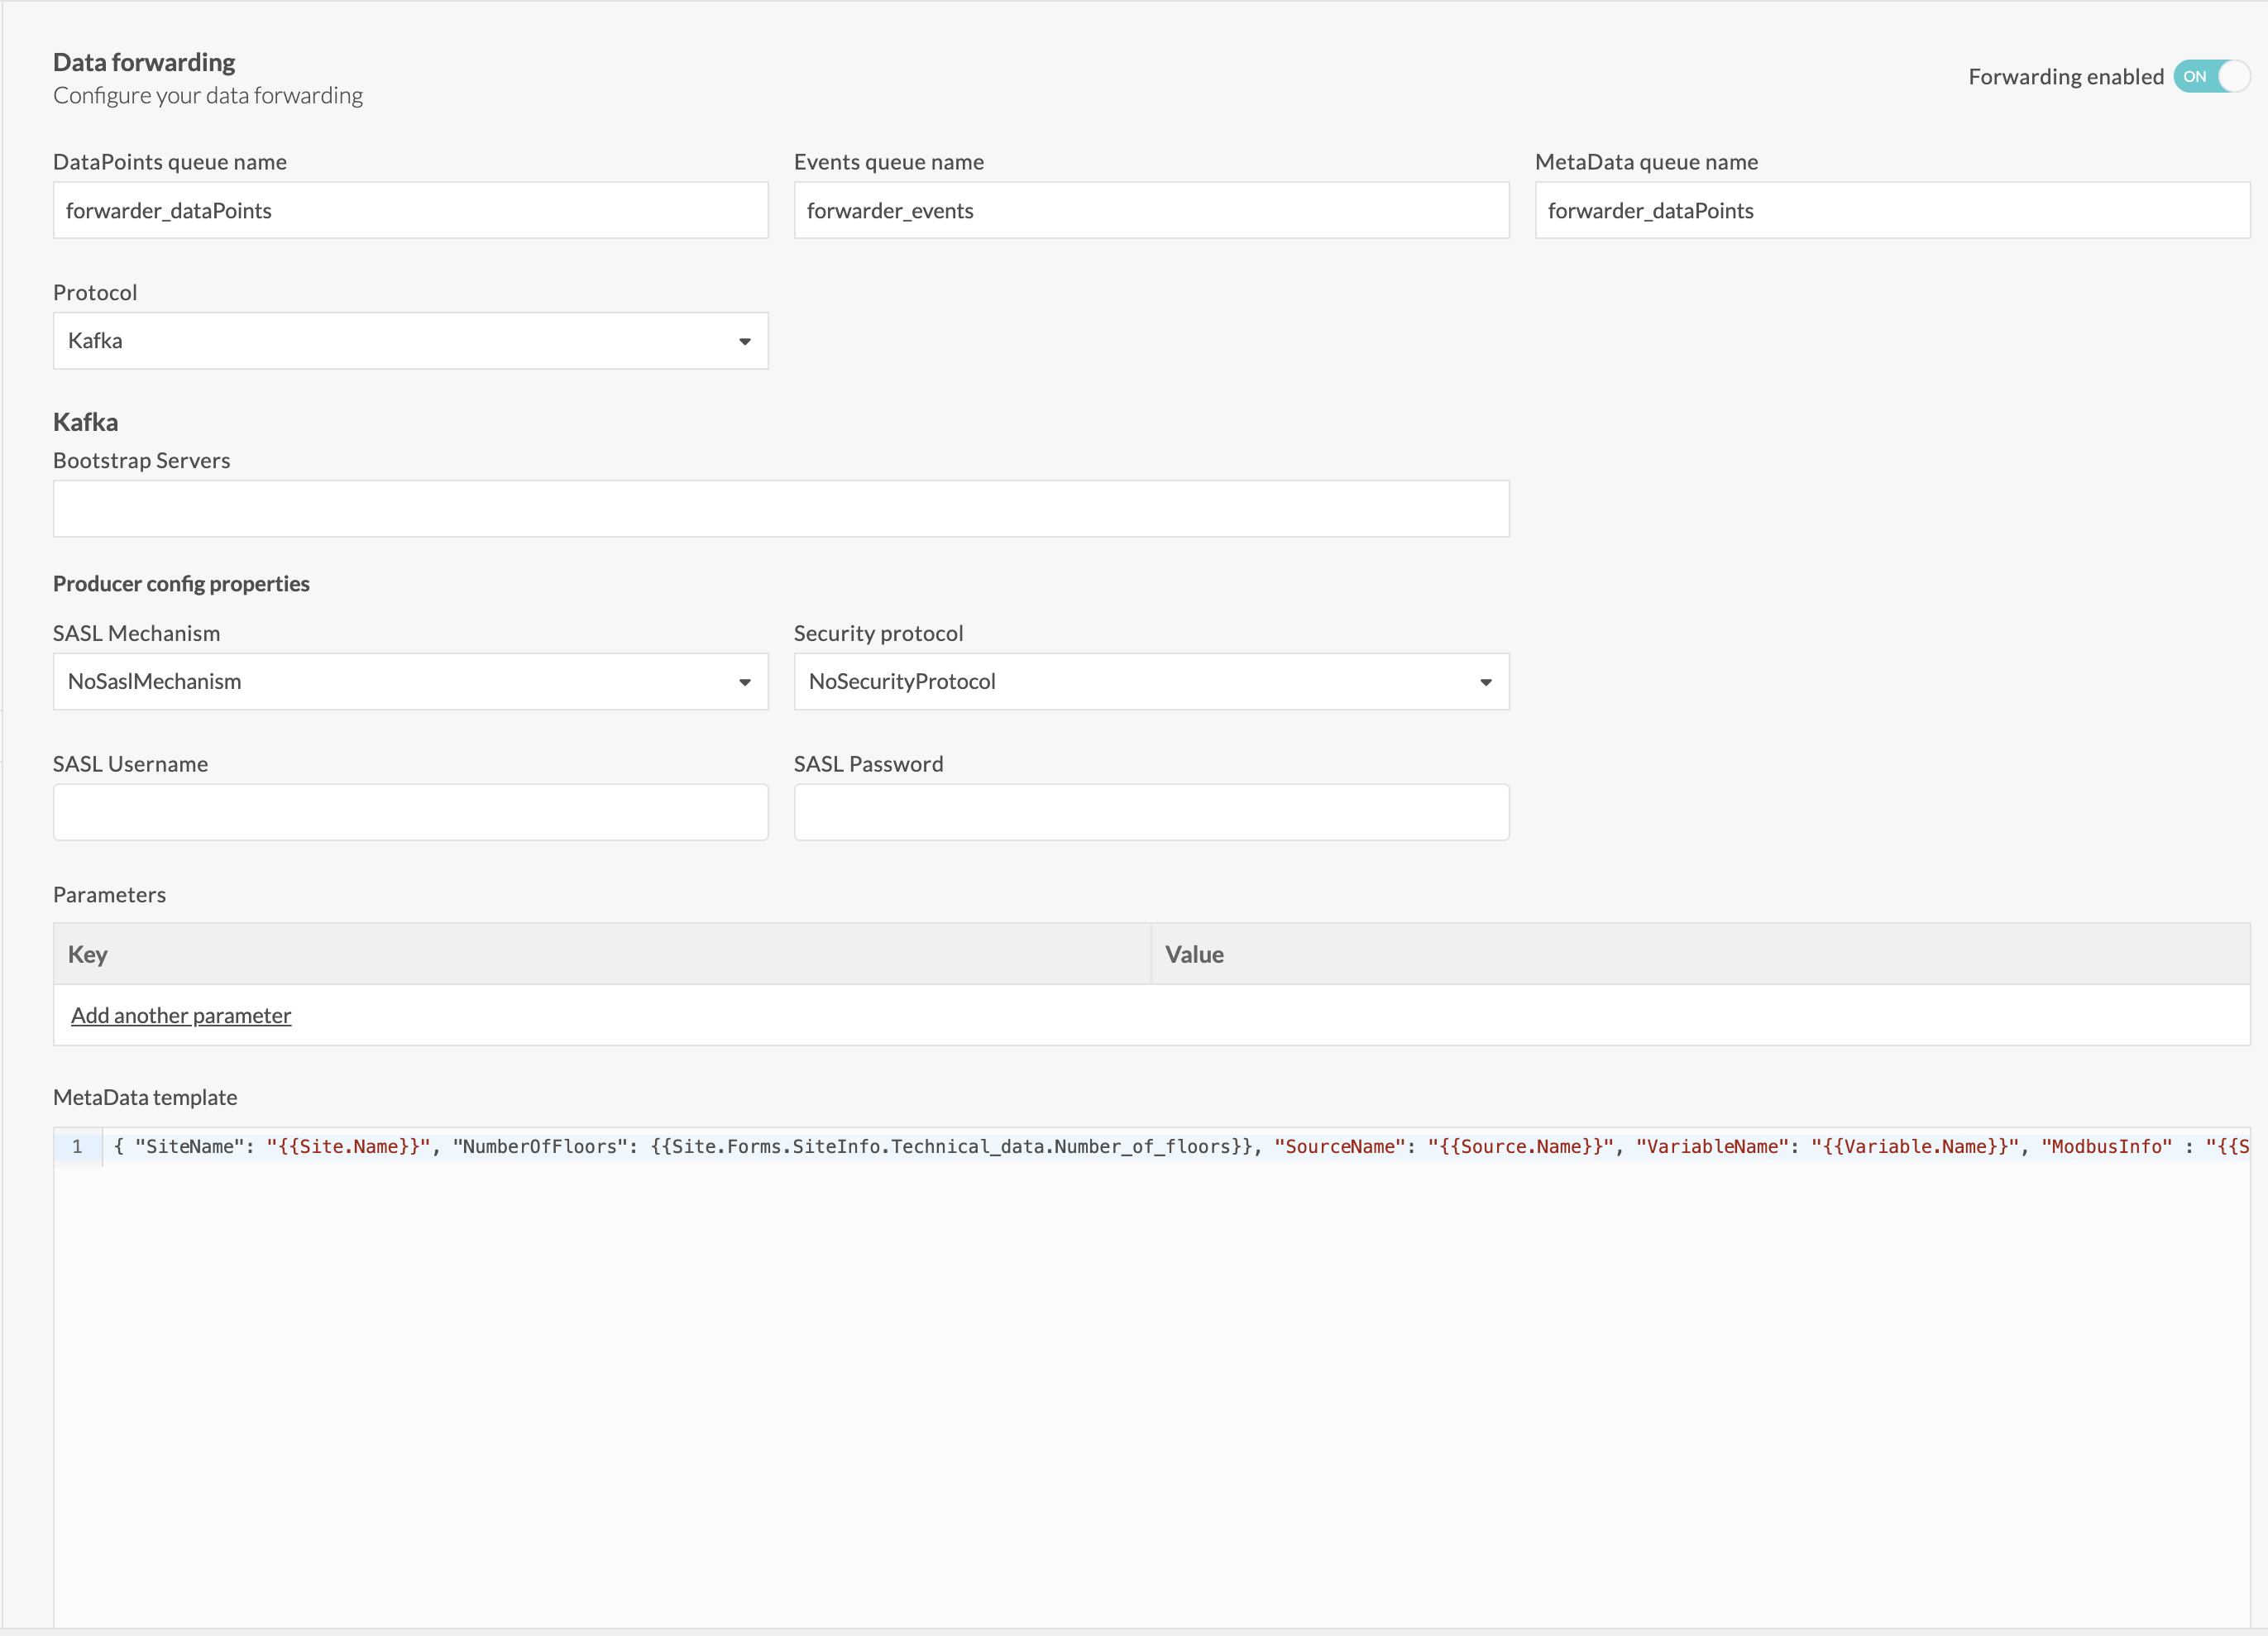
Task: Click the Bootstrap Servers input field
Action: point(780,509)
